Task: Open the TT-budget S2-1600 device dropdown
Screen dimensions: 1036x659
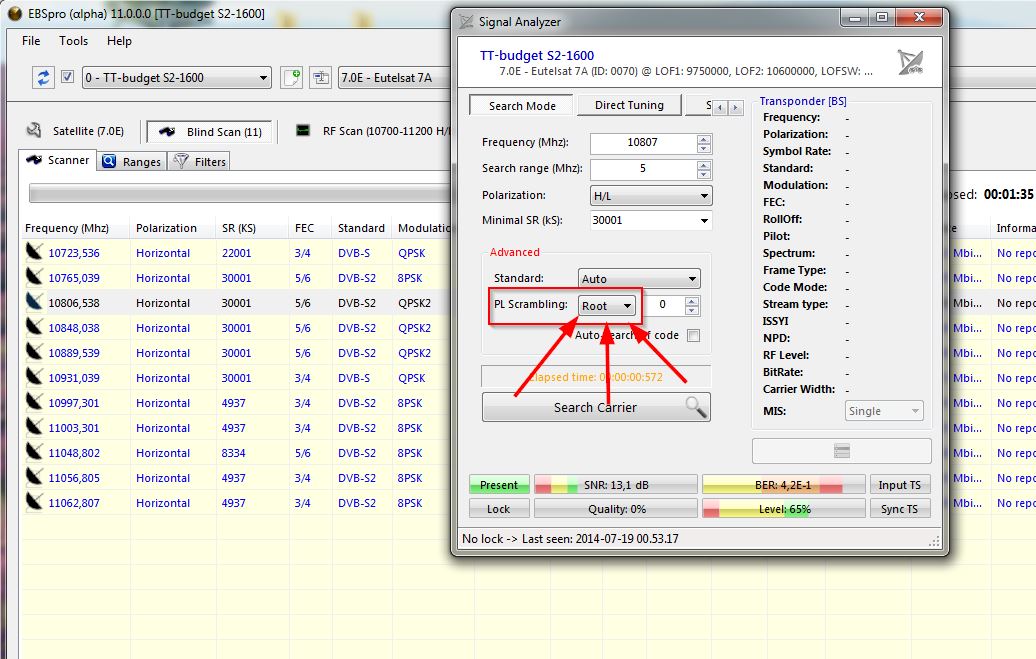Action: (177, 77)
